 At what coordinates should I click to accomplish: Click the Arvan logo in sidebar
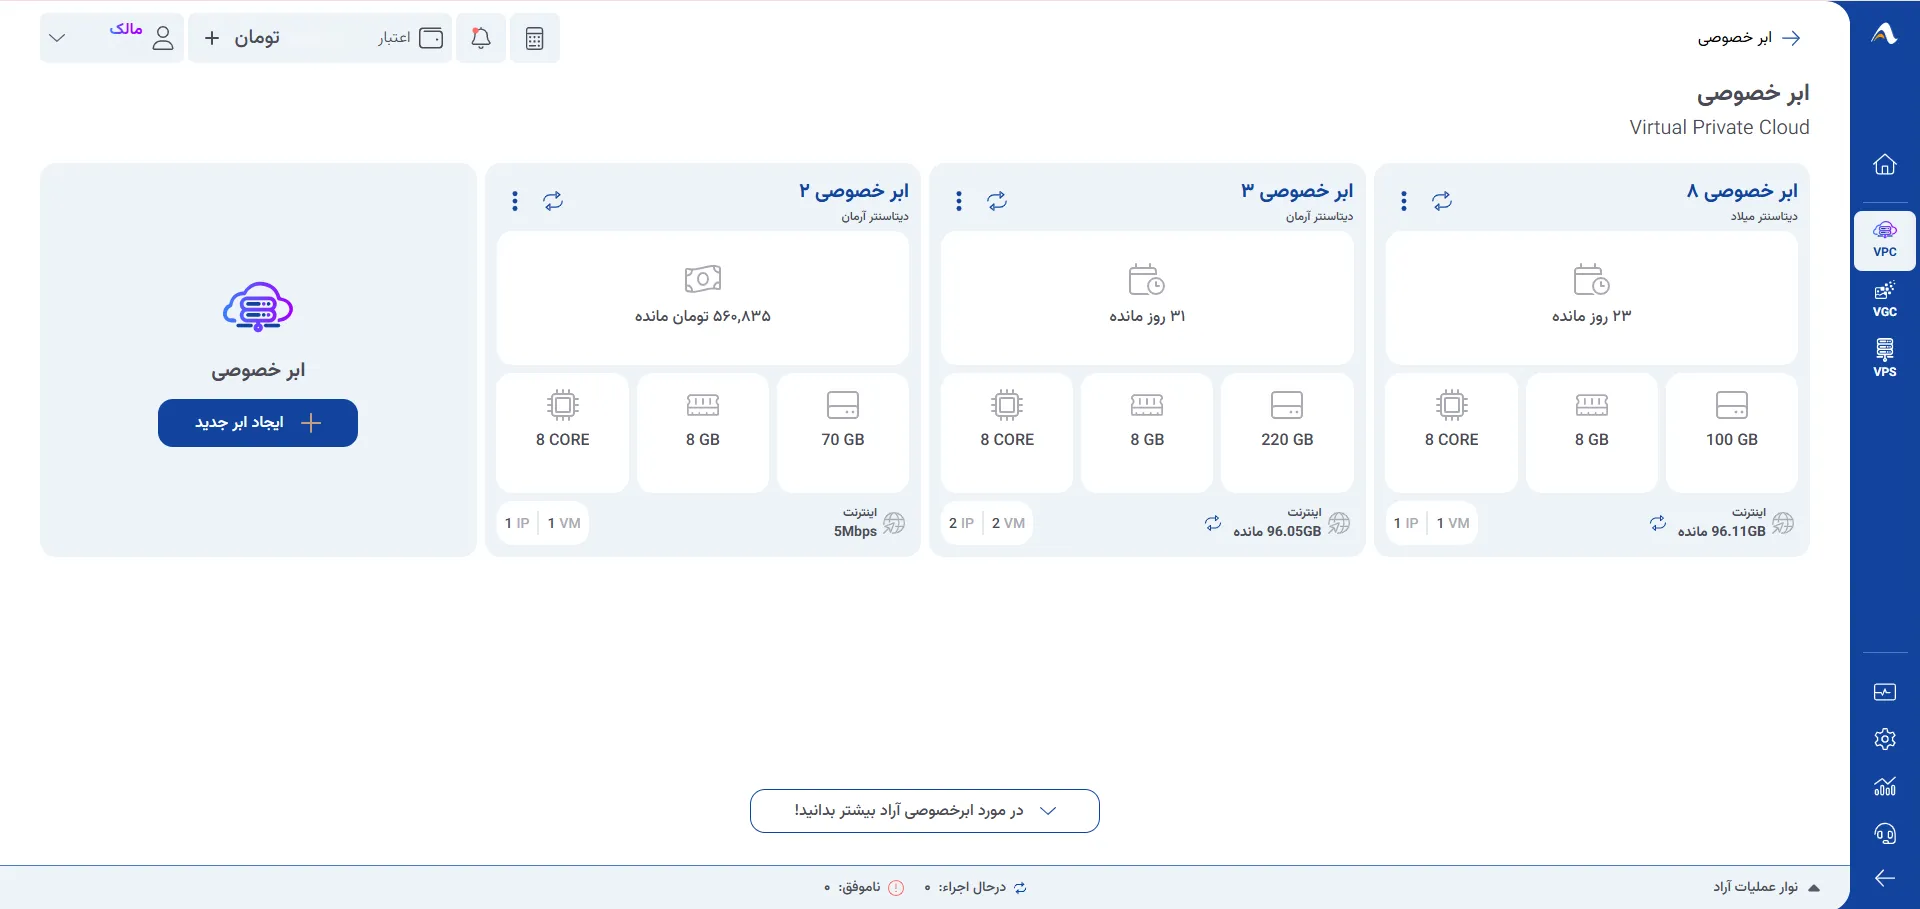[1884, 34]
